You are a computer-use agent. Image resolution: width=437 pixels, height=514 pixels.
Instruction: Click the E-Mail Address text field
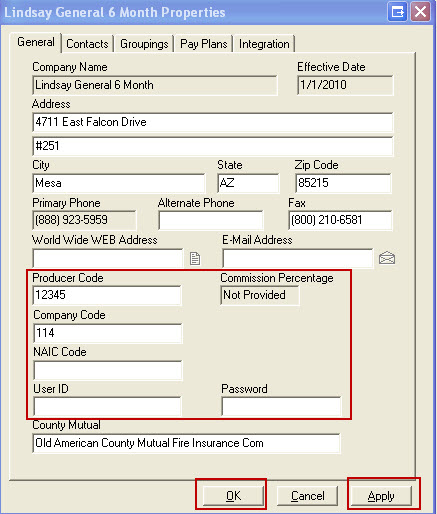click(x=298, y=258)
